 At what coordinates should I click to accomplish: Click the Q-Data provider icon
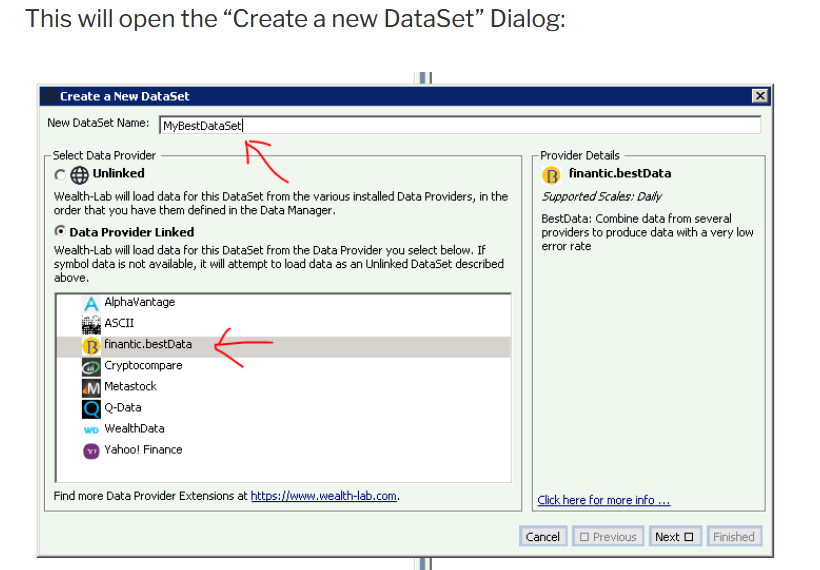[x=91, y=409]
